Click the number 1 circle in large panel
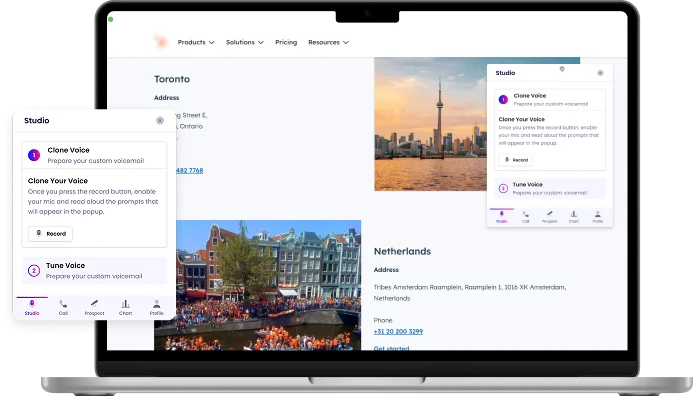Viewport: 693px width, 396px height. (x=34, y=155)
